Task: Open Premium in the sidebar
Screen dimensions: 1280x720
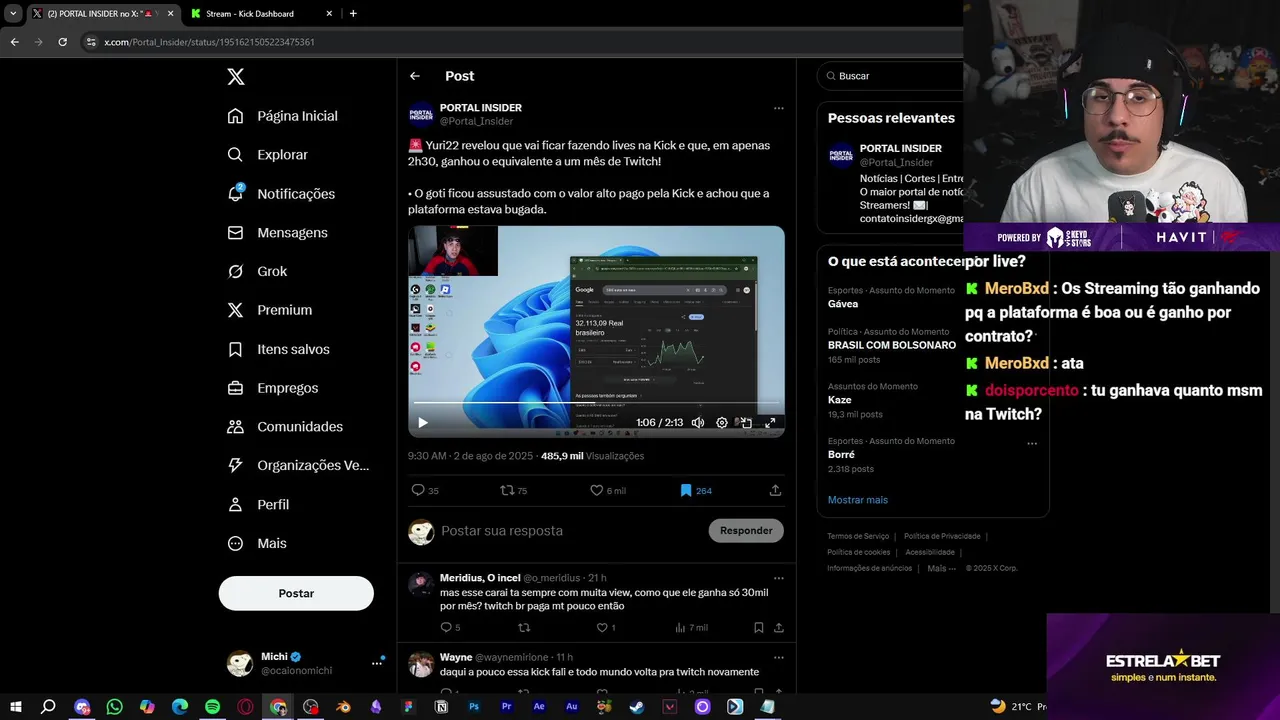Action: pyautogui.click(x=270, y=310)
